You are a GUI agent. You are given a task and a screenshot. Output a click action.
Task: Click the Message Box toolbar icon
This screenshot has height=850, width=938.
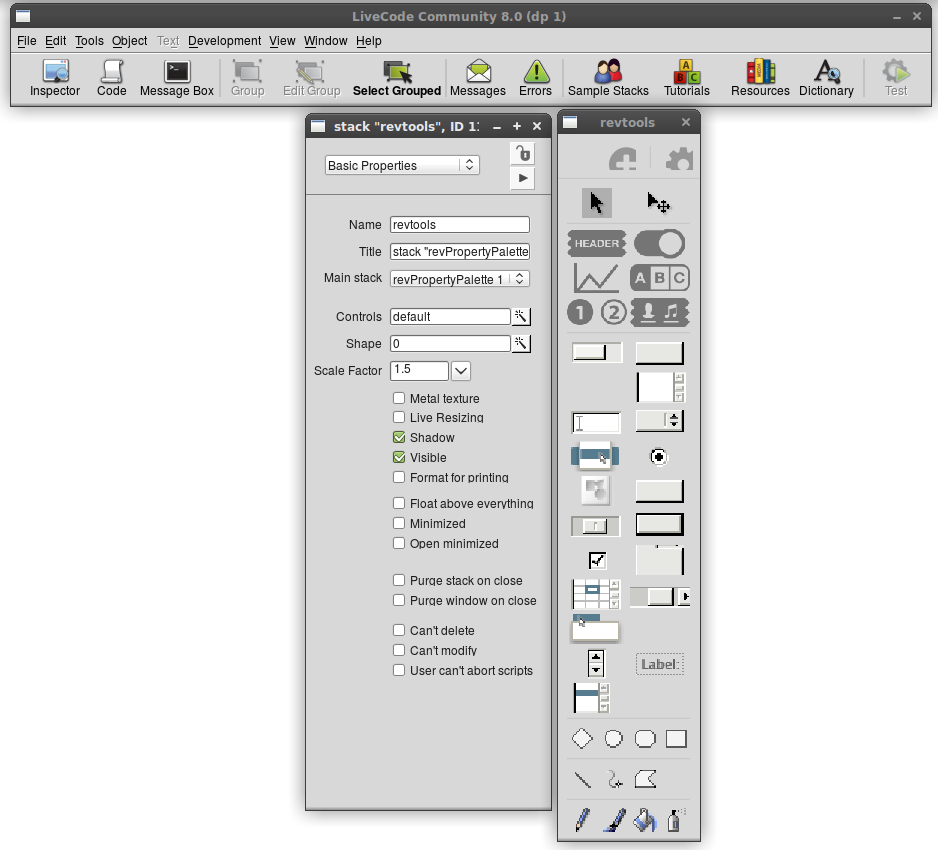tap(177, 77)
